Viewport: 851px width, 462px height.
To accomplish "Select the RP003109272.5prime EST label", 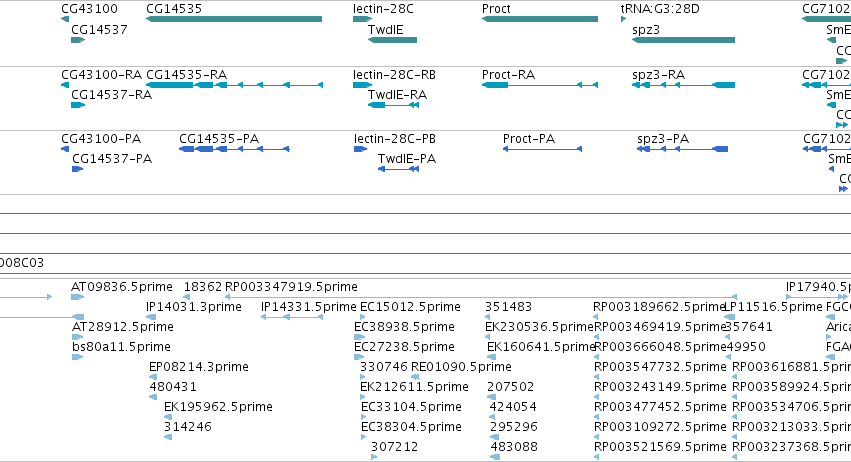I will pos(661,427).
